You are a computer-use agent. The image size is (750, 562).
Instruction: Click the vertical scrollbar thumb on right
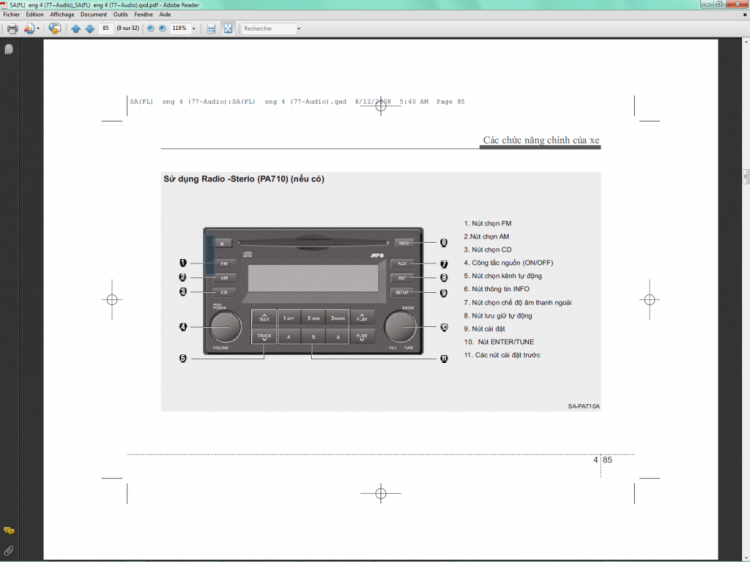click(x=746, y=176)
